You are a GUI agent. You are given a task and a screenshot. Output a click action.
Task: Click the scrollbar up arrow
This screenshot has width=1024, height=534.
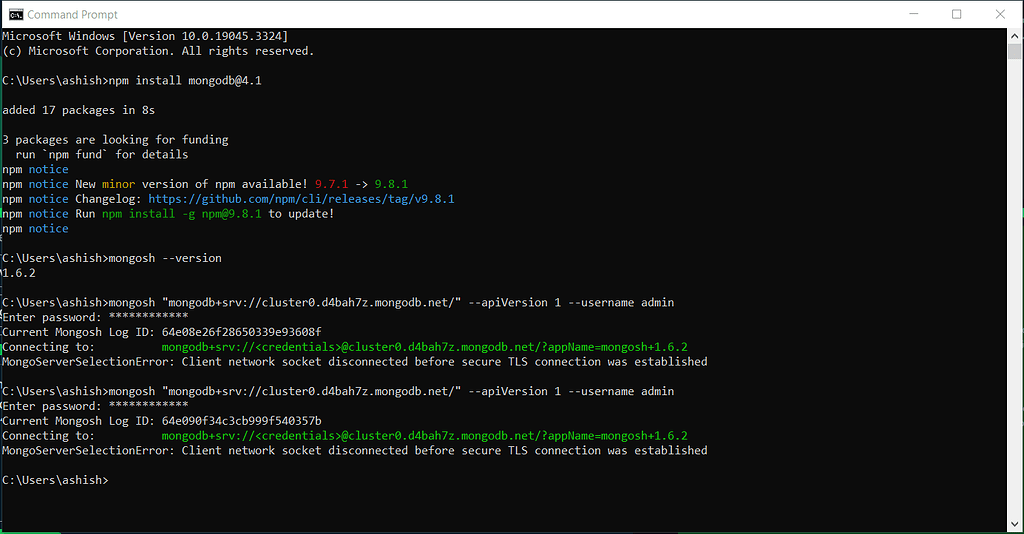[1014, 36]
